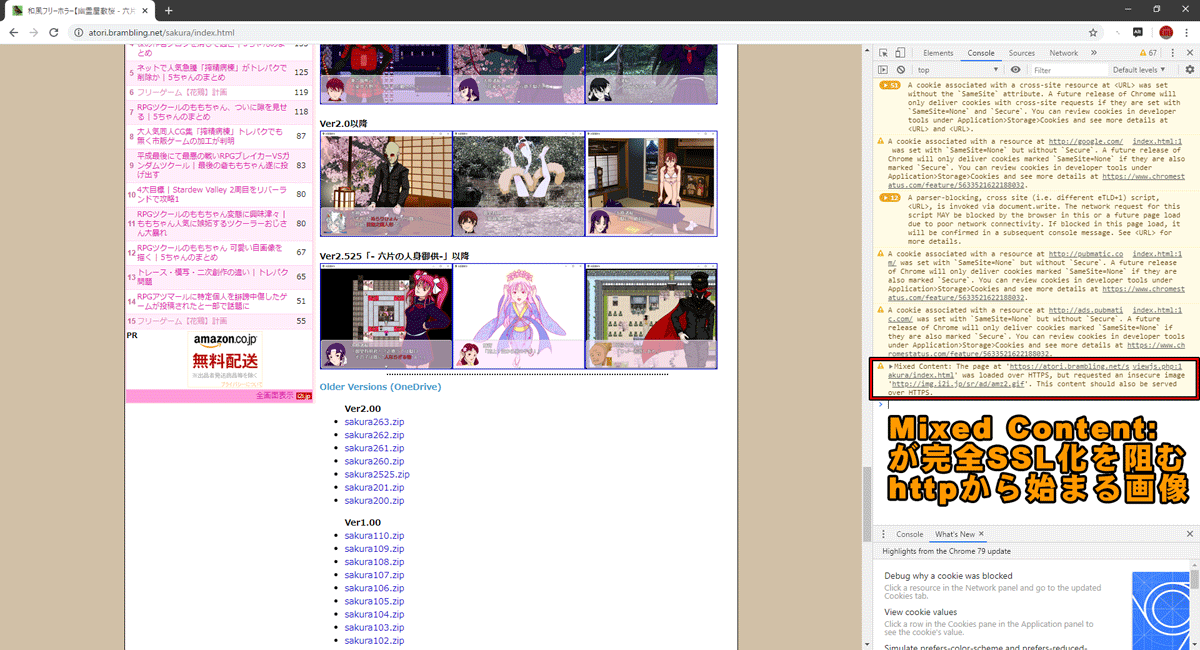Go back in browser history
The height and width of the screenshot is (650, 1200).
[14, 32]
